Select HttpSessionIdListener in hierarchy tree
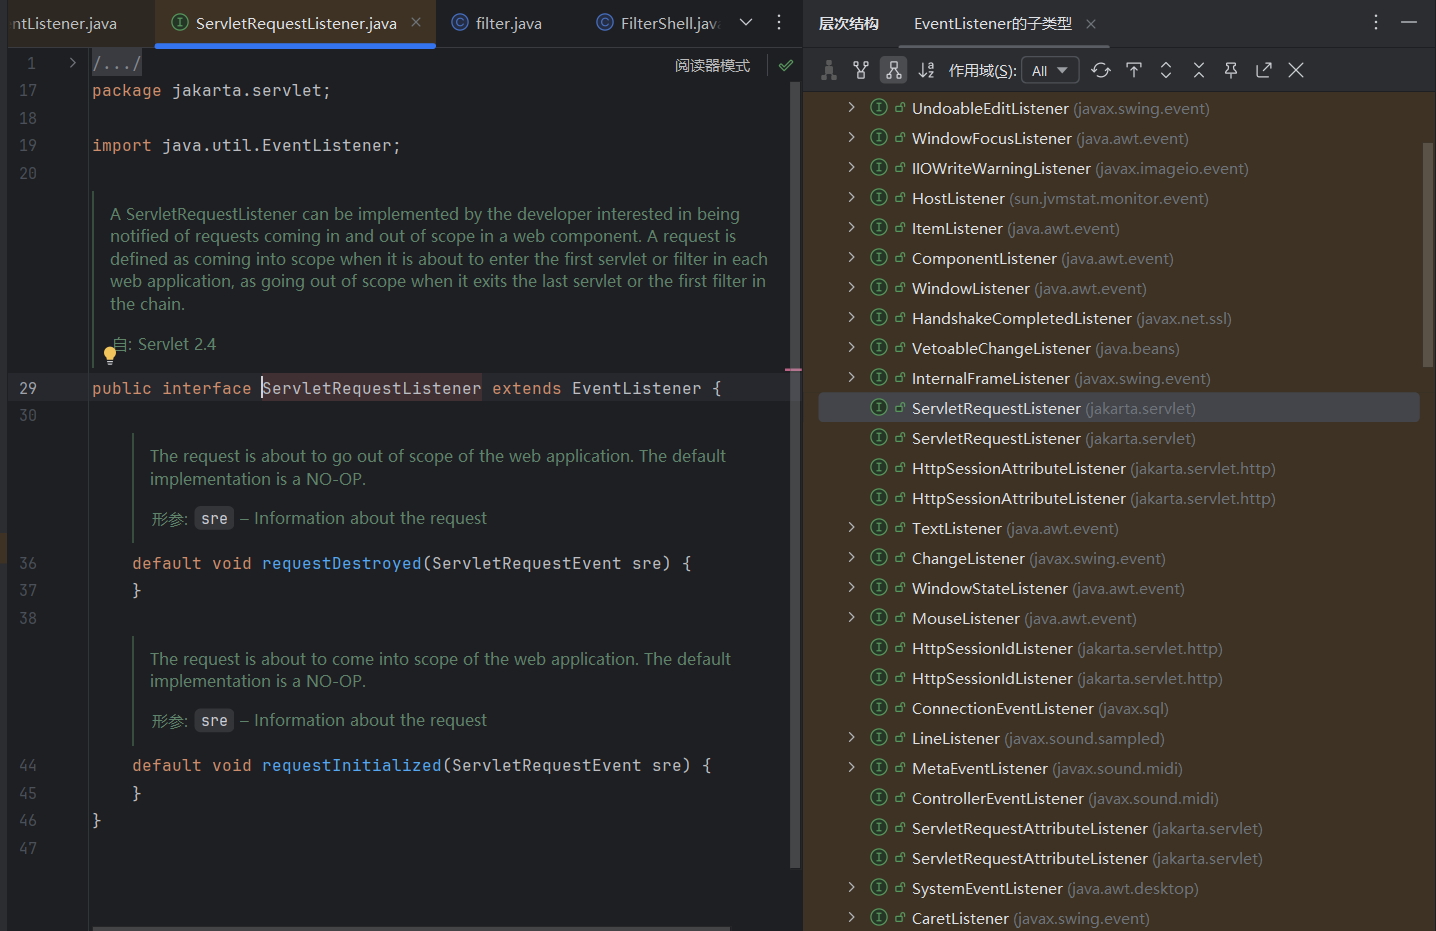Viewport: 1436px width, 931px height. click(991, 648)
